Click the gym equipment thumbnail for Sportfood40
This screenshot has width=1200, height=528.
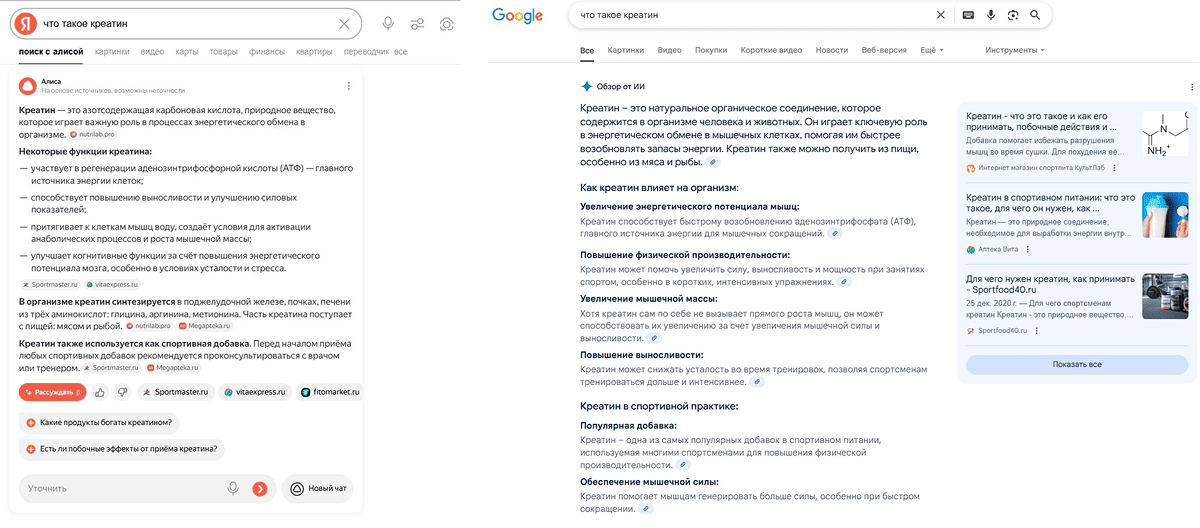coord(1165,297)
